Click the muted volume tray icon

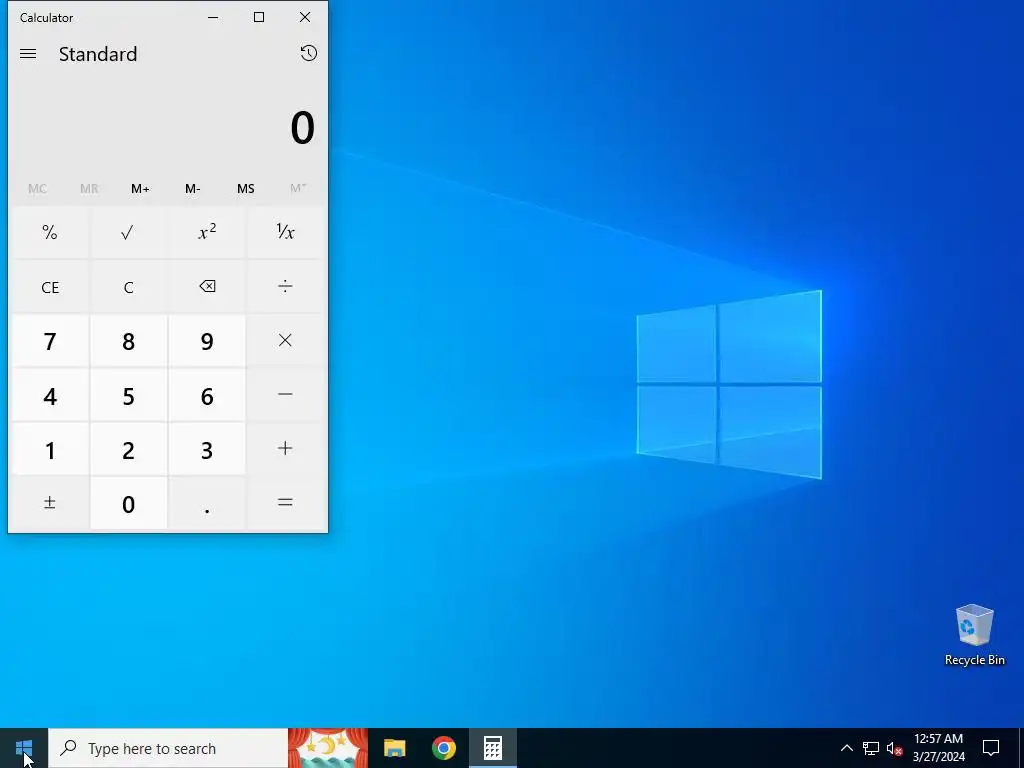click(894, 748)
